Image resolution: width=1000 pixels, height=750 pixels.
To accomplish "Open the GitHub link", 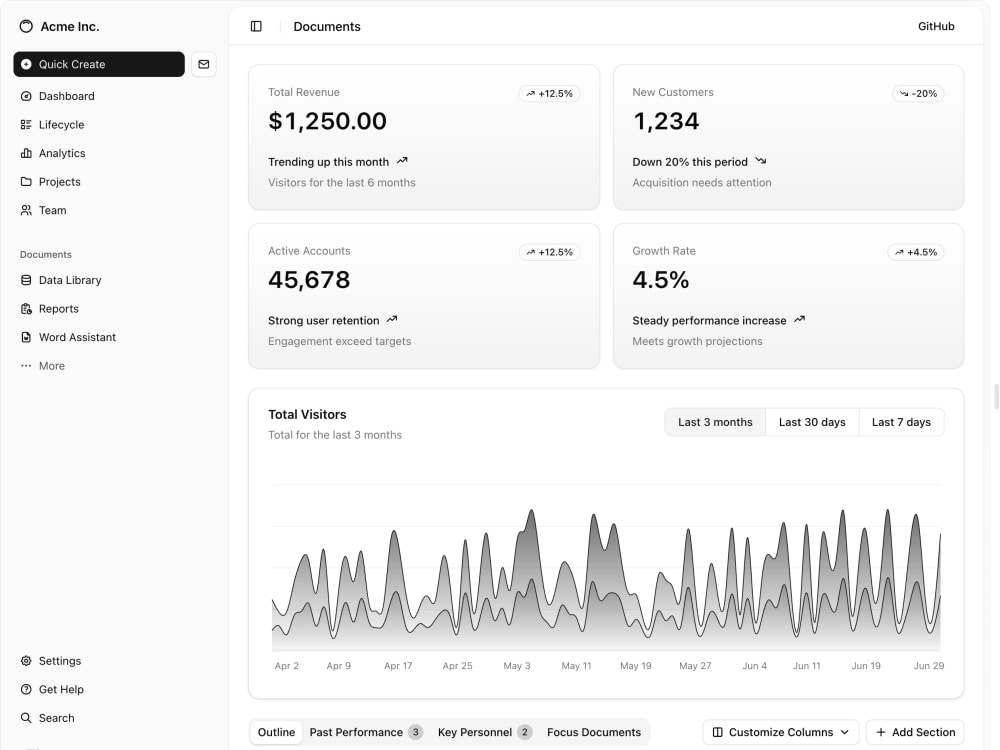I will tap(936, 26).
